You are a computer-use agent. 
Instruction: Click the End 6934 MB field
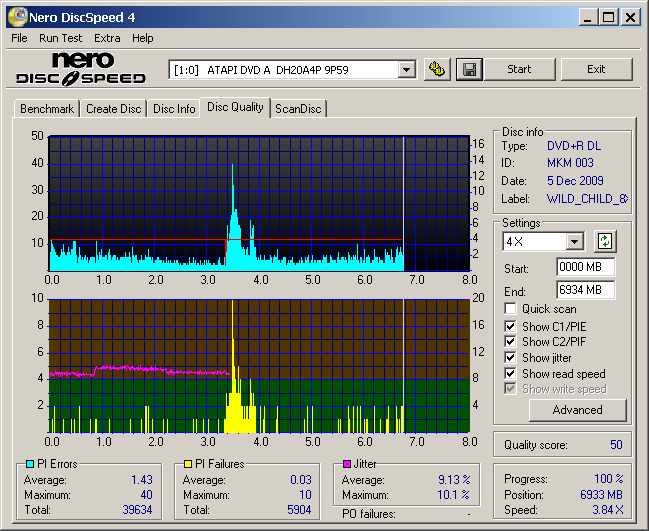pyautogui.click(x=585, y=290)
